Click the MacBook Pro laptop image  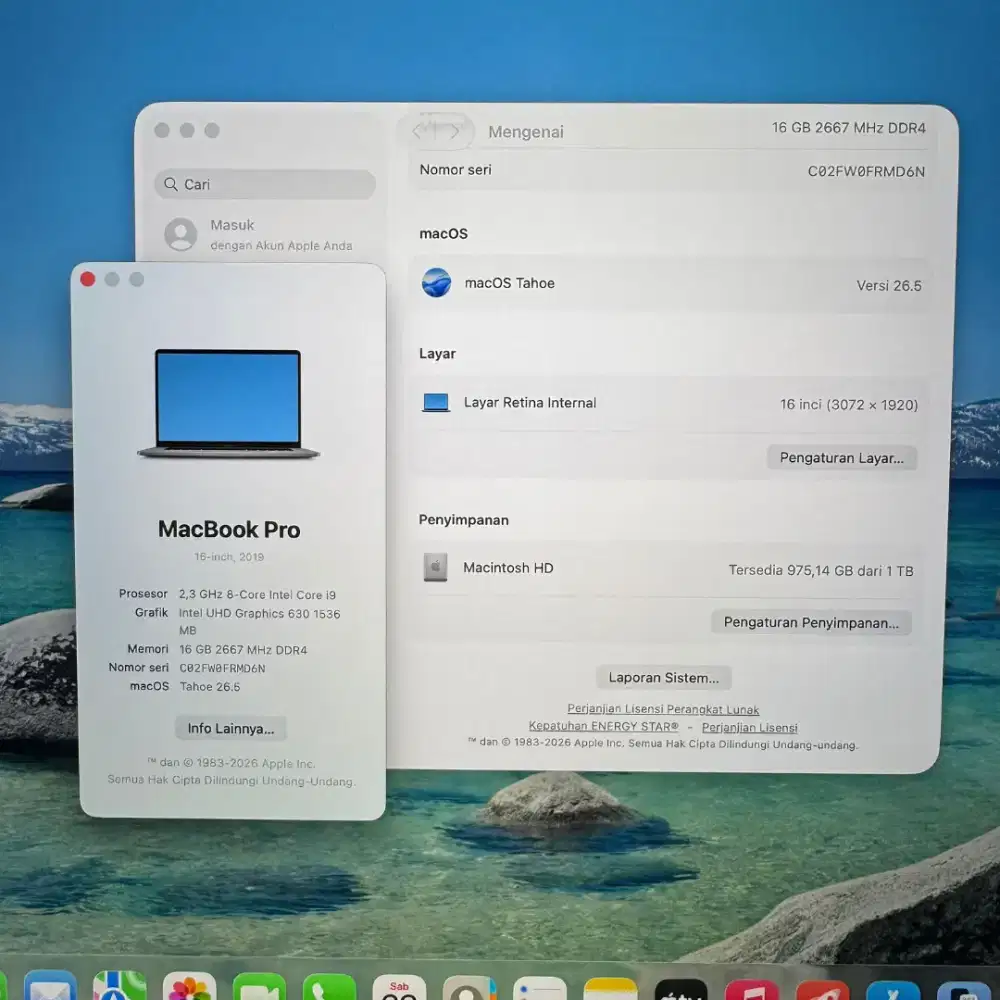(228, 404)
